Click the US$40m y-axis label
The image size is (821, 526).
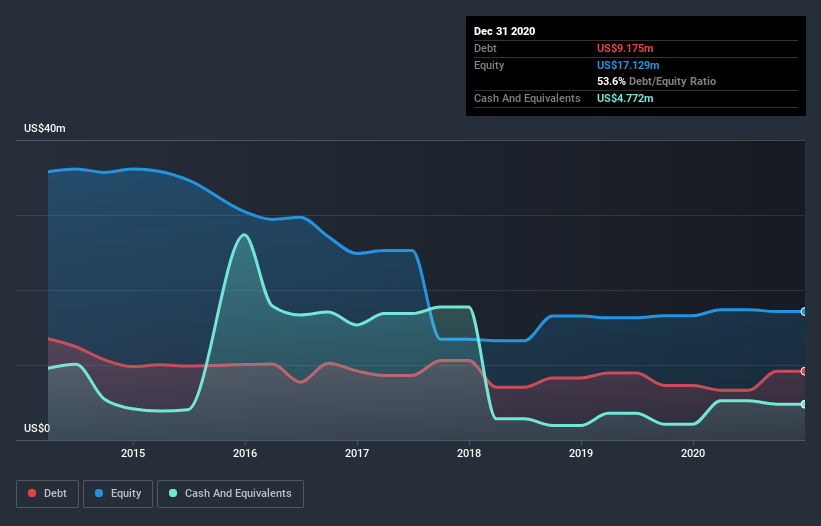(45, 128)
